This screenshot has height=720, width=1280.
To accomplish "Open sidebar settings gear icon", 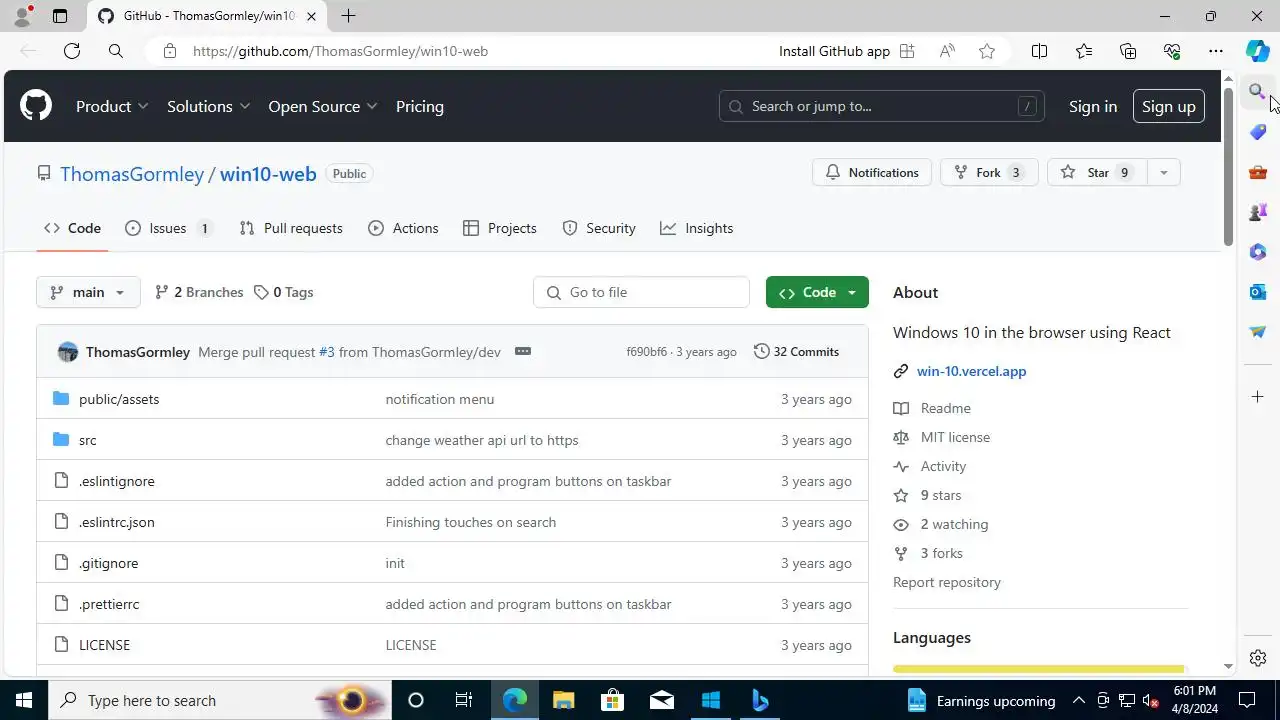I will pyautogui.click(x=1258, y=658).
